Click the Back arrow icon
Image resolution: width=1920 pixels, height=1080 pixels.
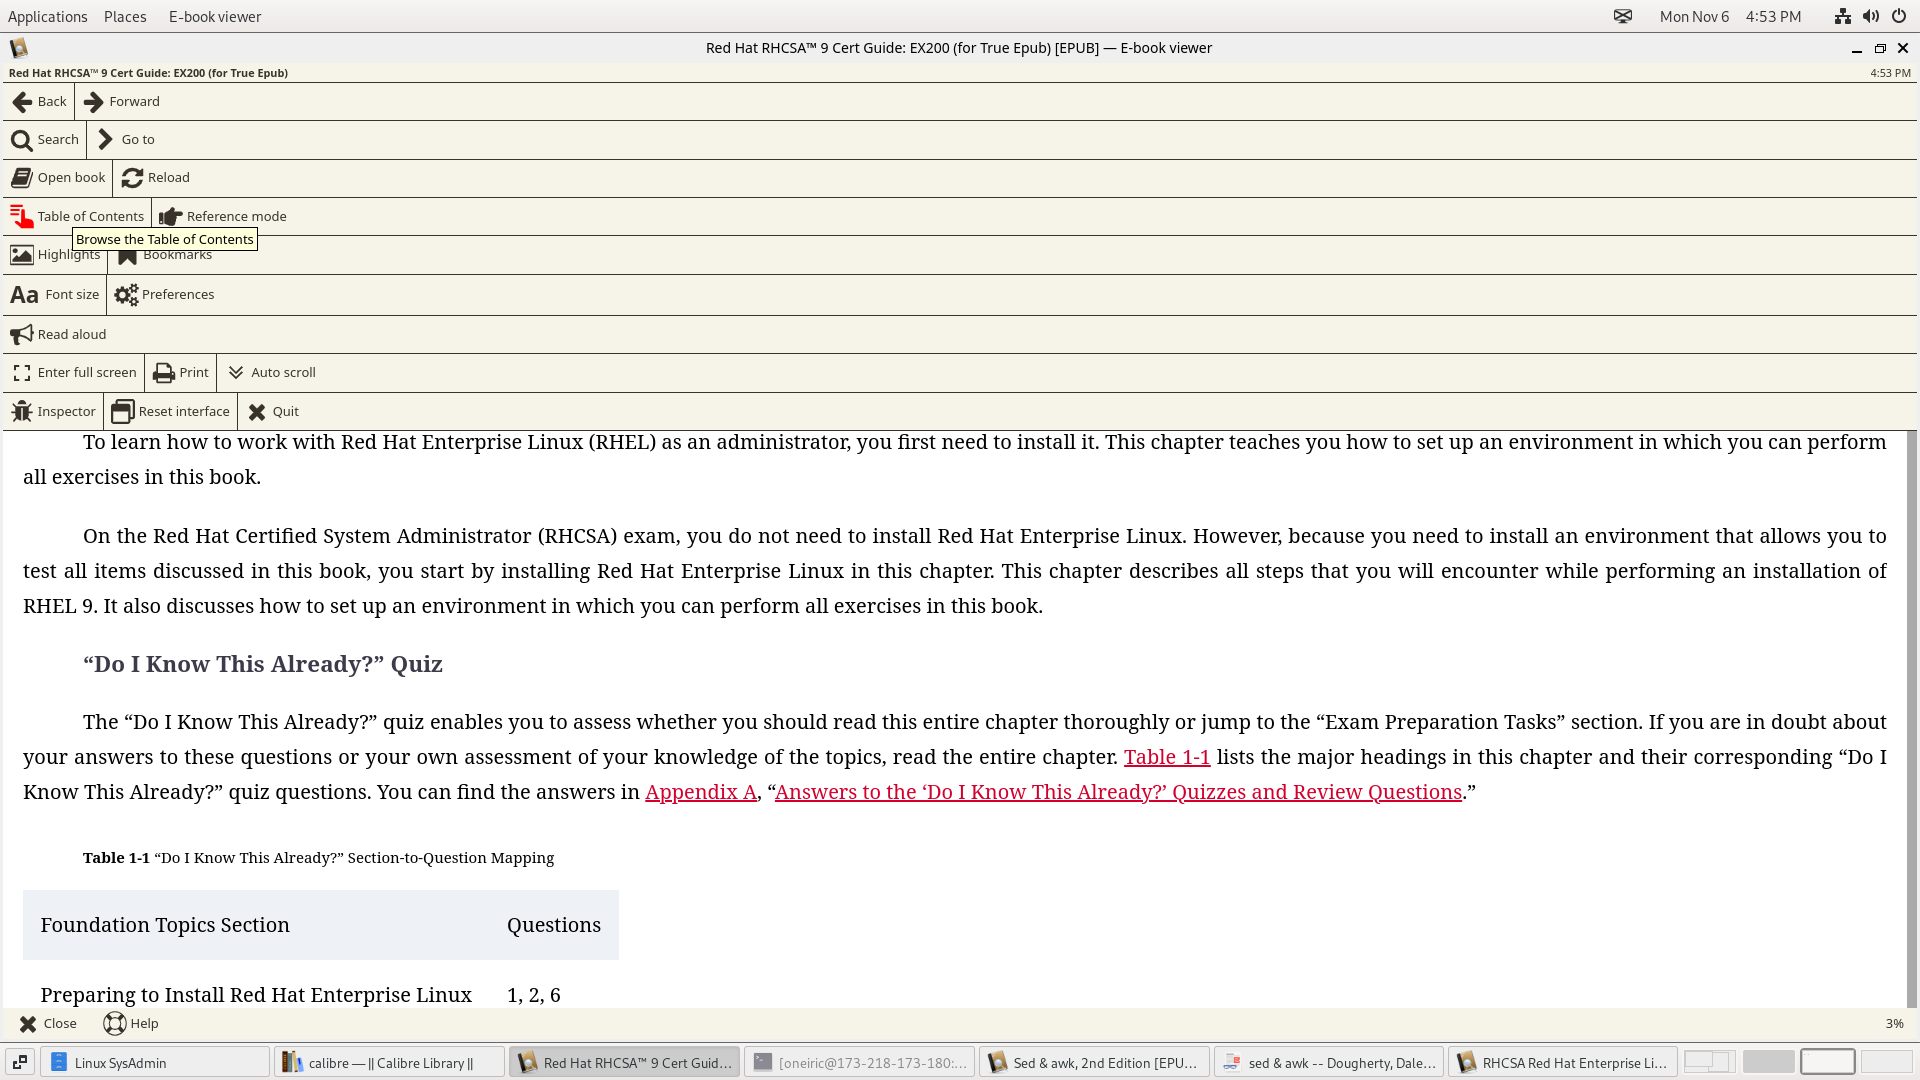[22, 102]
